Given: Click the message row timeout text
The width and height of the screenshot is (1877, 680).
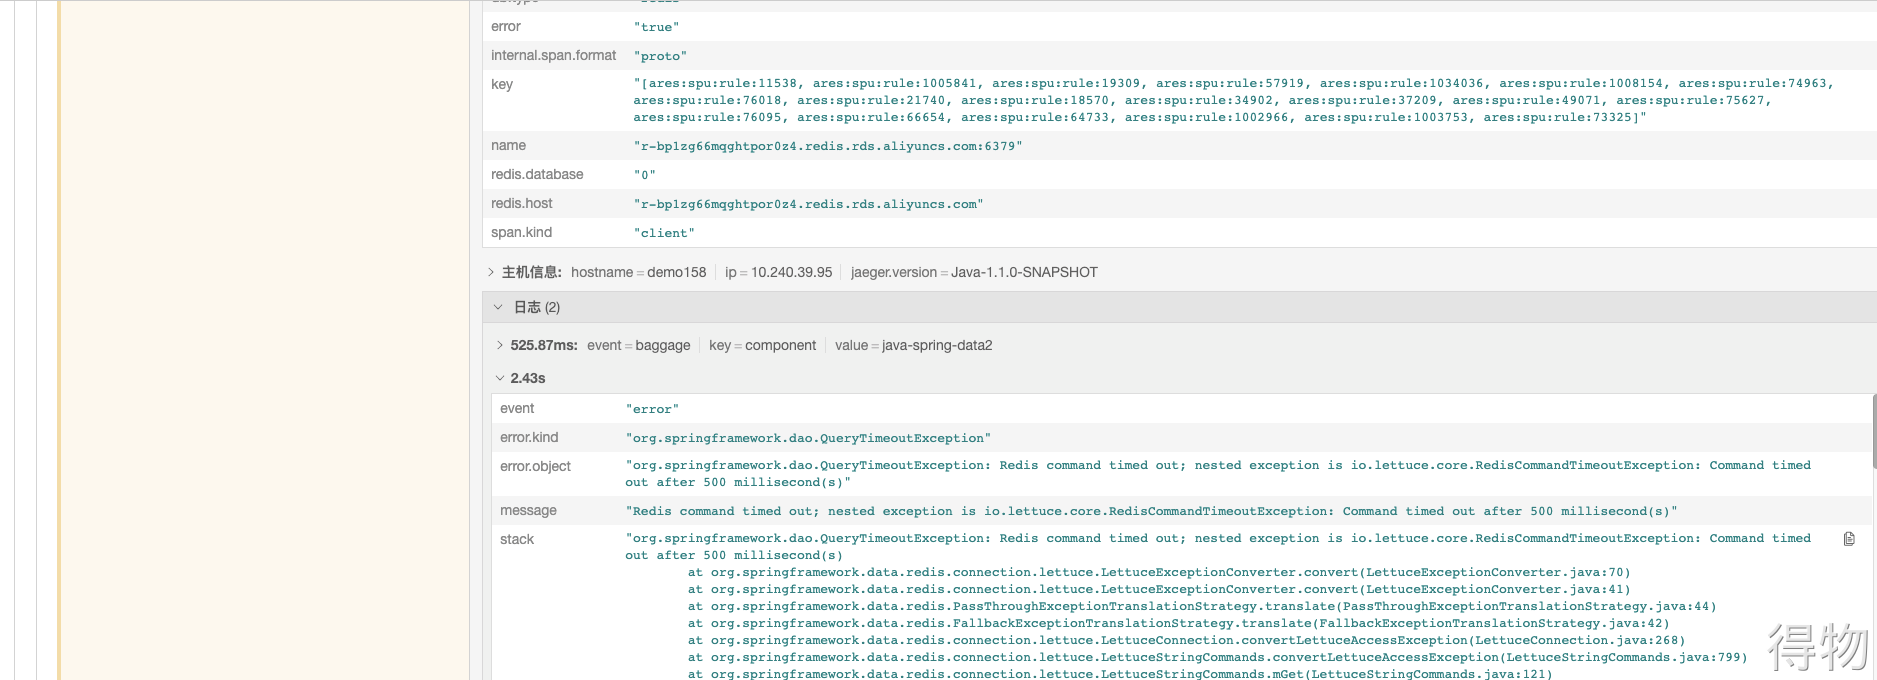Looking at the screenshot, I should click(1151, 511).
